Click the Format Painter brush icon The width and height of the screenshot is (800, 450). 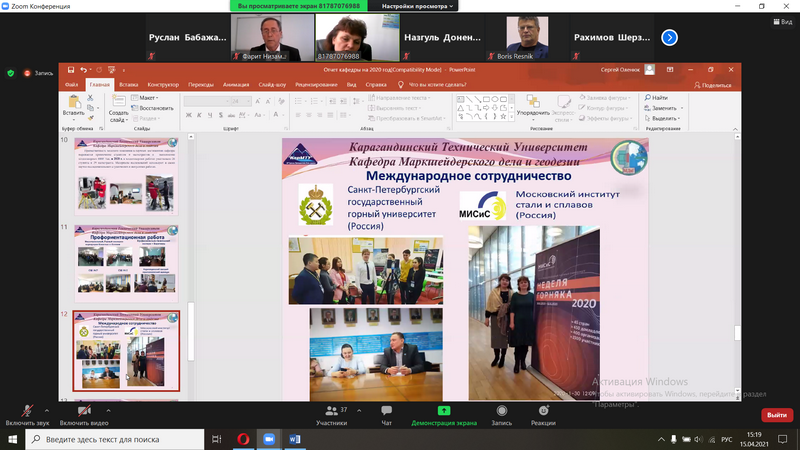[x=90, y=118]
